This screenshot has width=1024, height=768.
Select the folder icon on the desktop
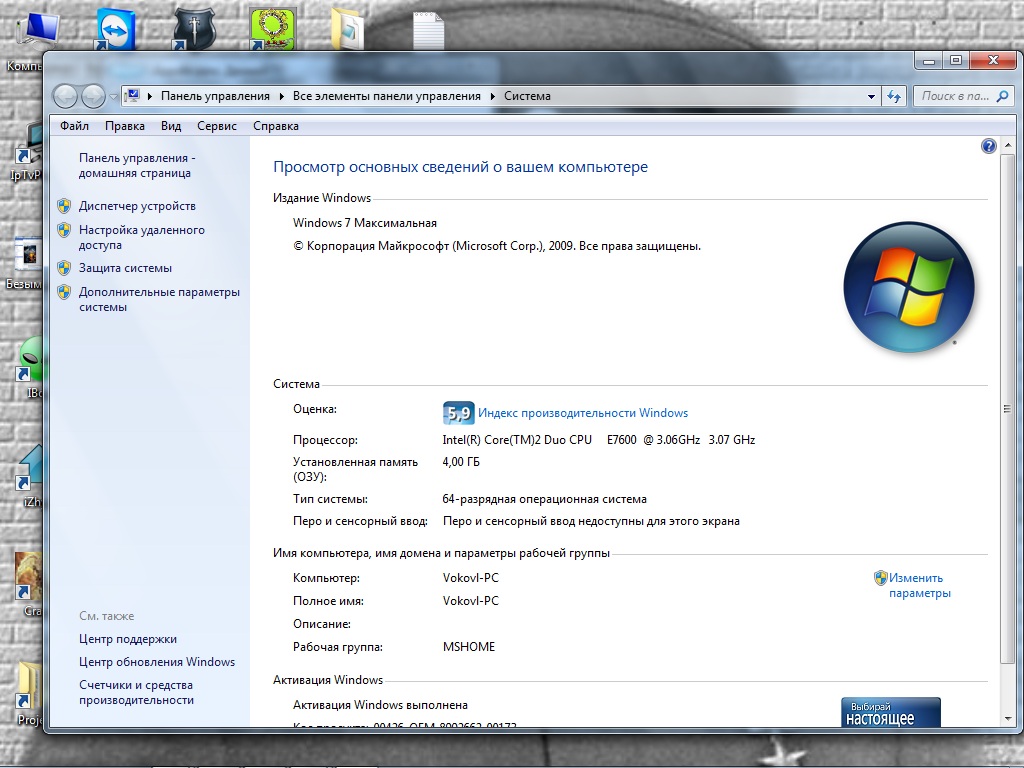(347, 29)
